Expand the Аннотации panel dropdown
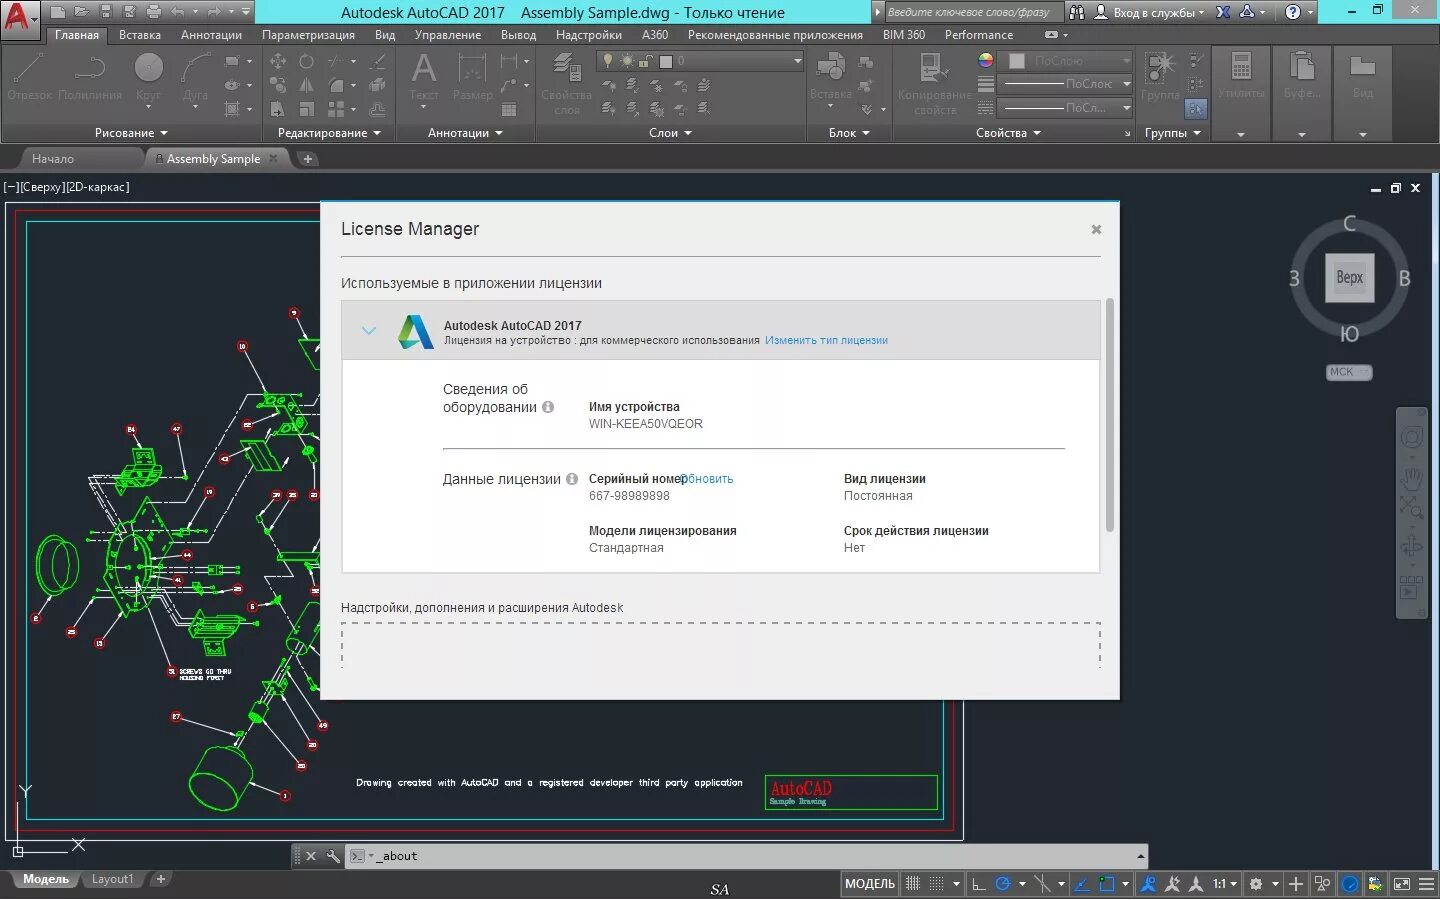Viewport: 1440px width, 900px height. (x=465, y=132)
